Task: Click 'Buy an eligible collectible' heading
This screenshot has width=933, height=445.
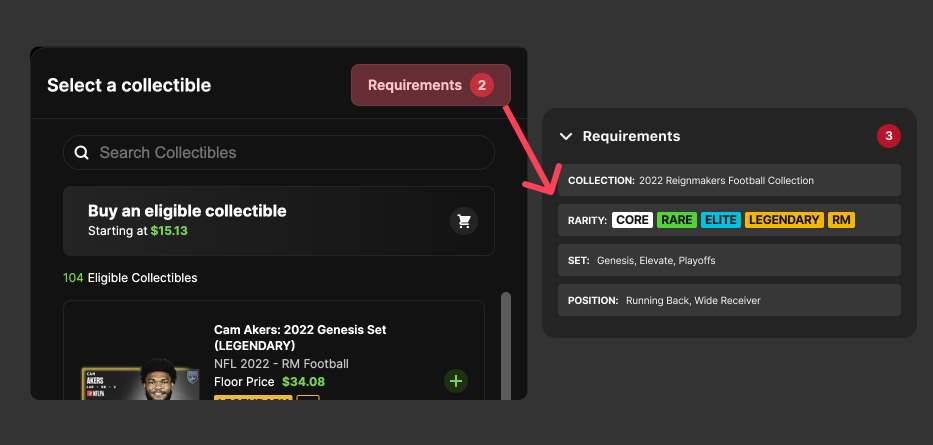Action: point(187,211)
